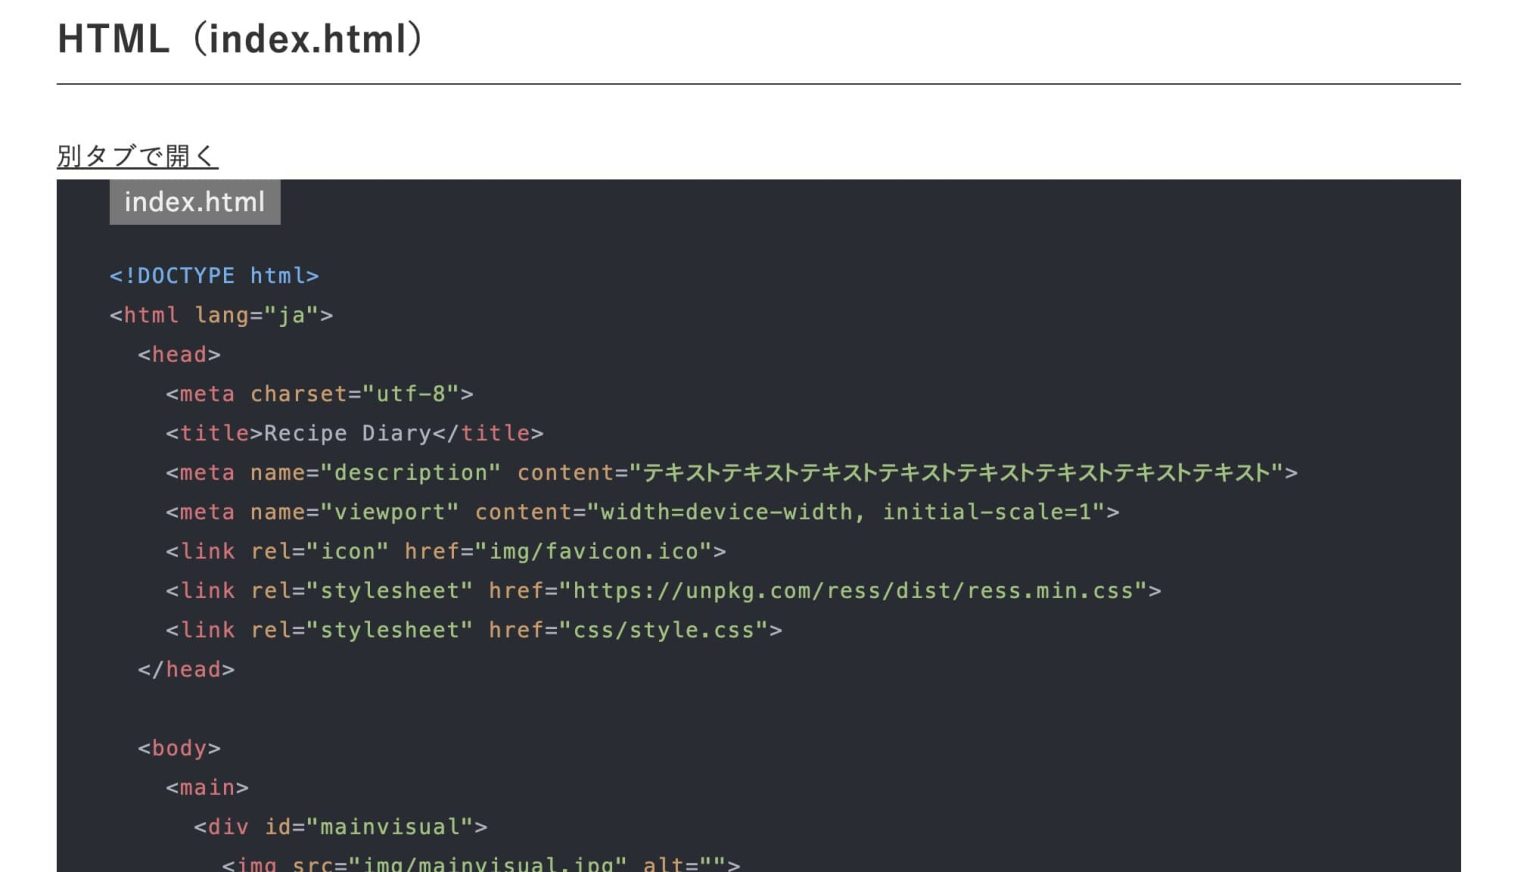Click the DOCTYPE declaration line
The width and height of the screenshot is (1536, 872).
tap(213, 275)
